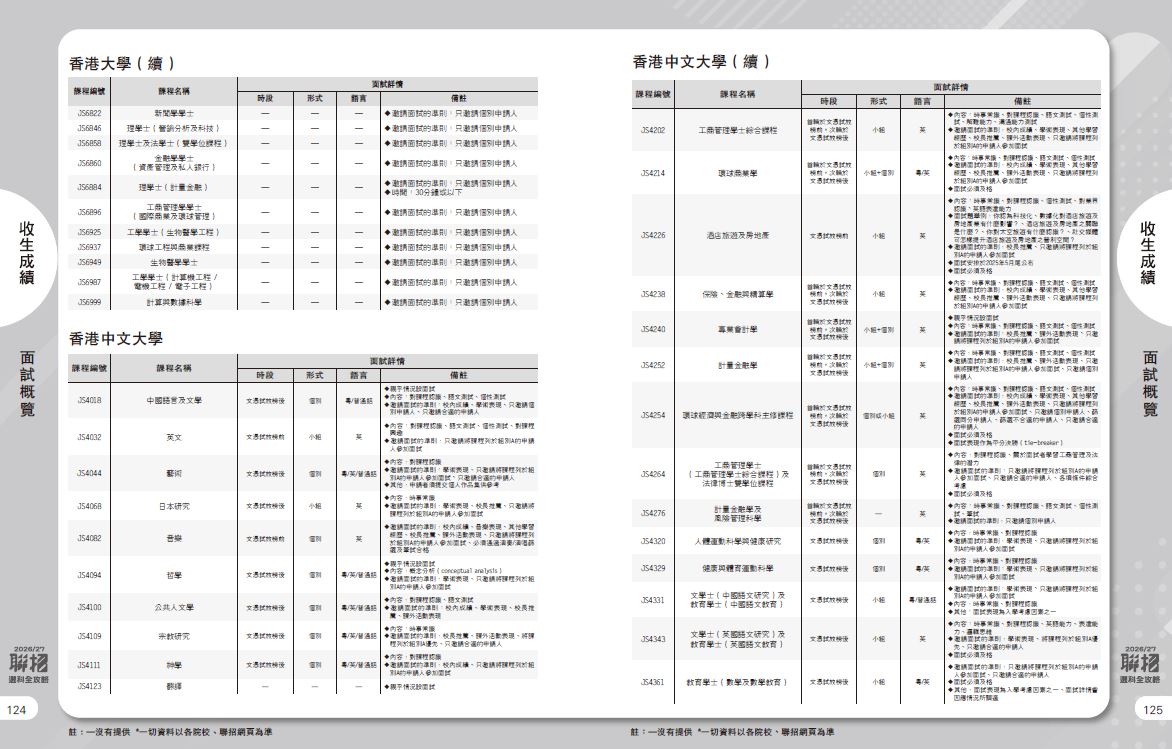The height and width of the screenshot is (749, 1172).
Task: Click course name 專業會計學
Action: pyautogui.click(x=739, y=329)
